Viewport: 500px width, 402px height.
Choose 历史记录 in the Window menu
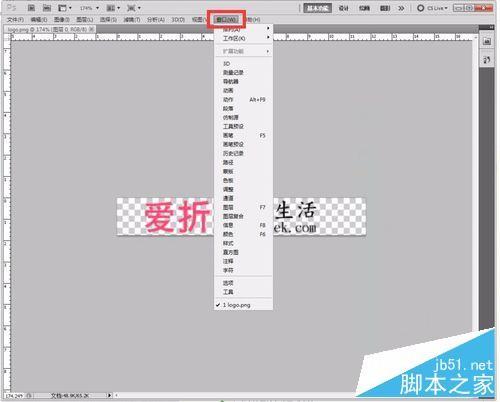[243, 153]
